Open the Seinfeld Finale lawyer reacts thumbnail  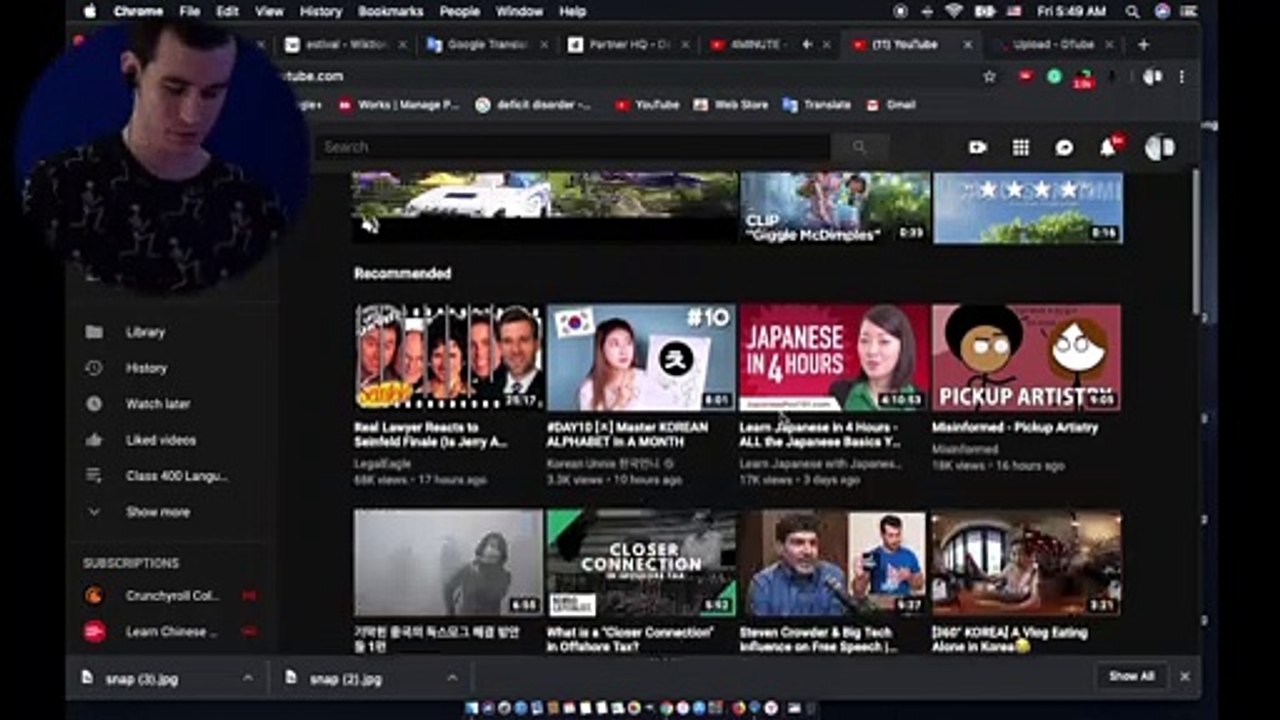[x=449, y=357]
